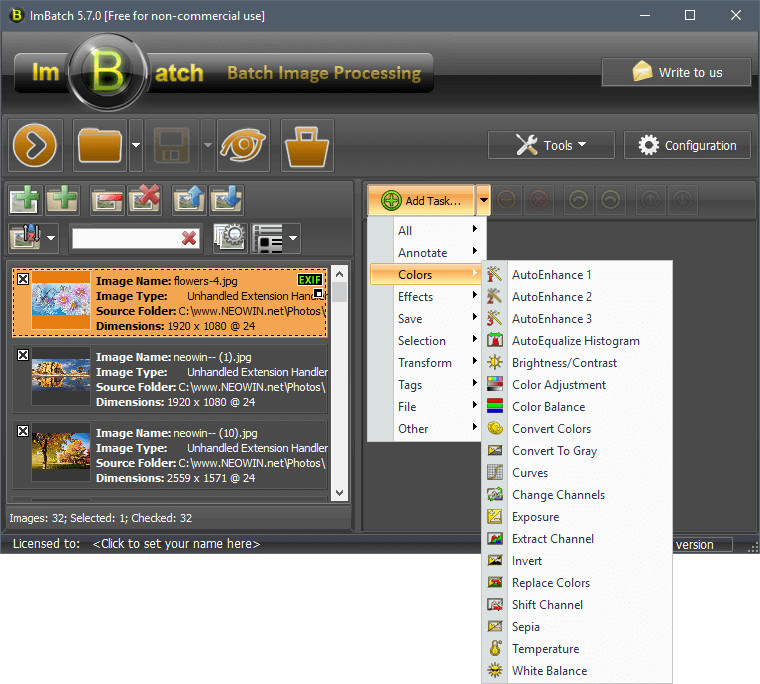
Task: Click the Add Task button
Action: point(421,200)
